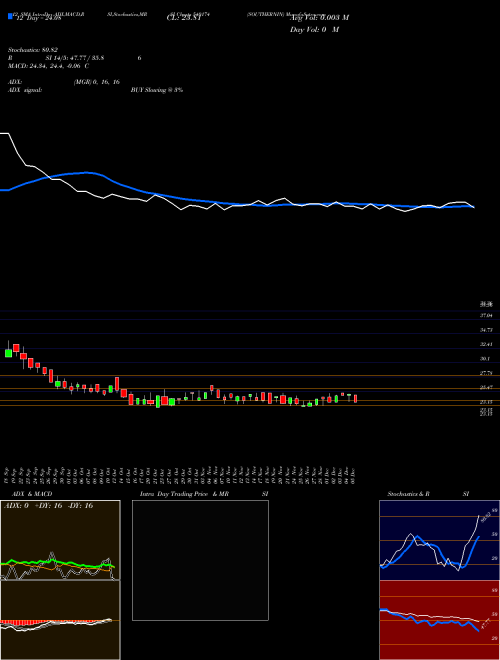
Task: Click the 'SI 14/3: 47.77 / 33.8' value
Action: (x=75, y=58)
